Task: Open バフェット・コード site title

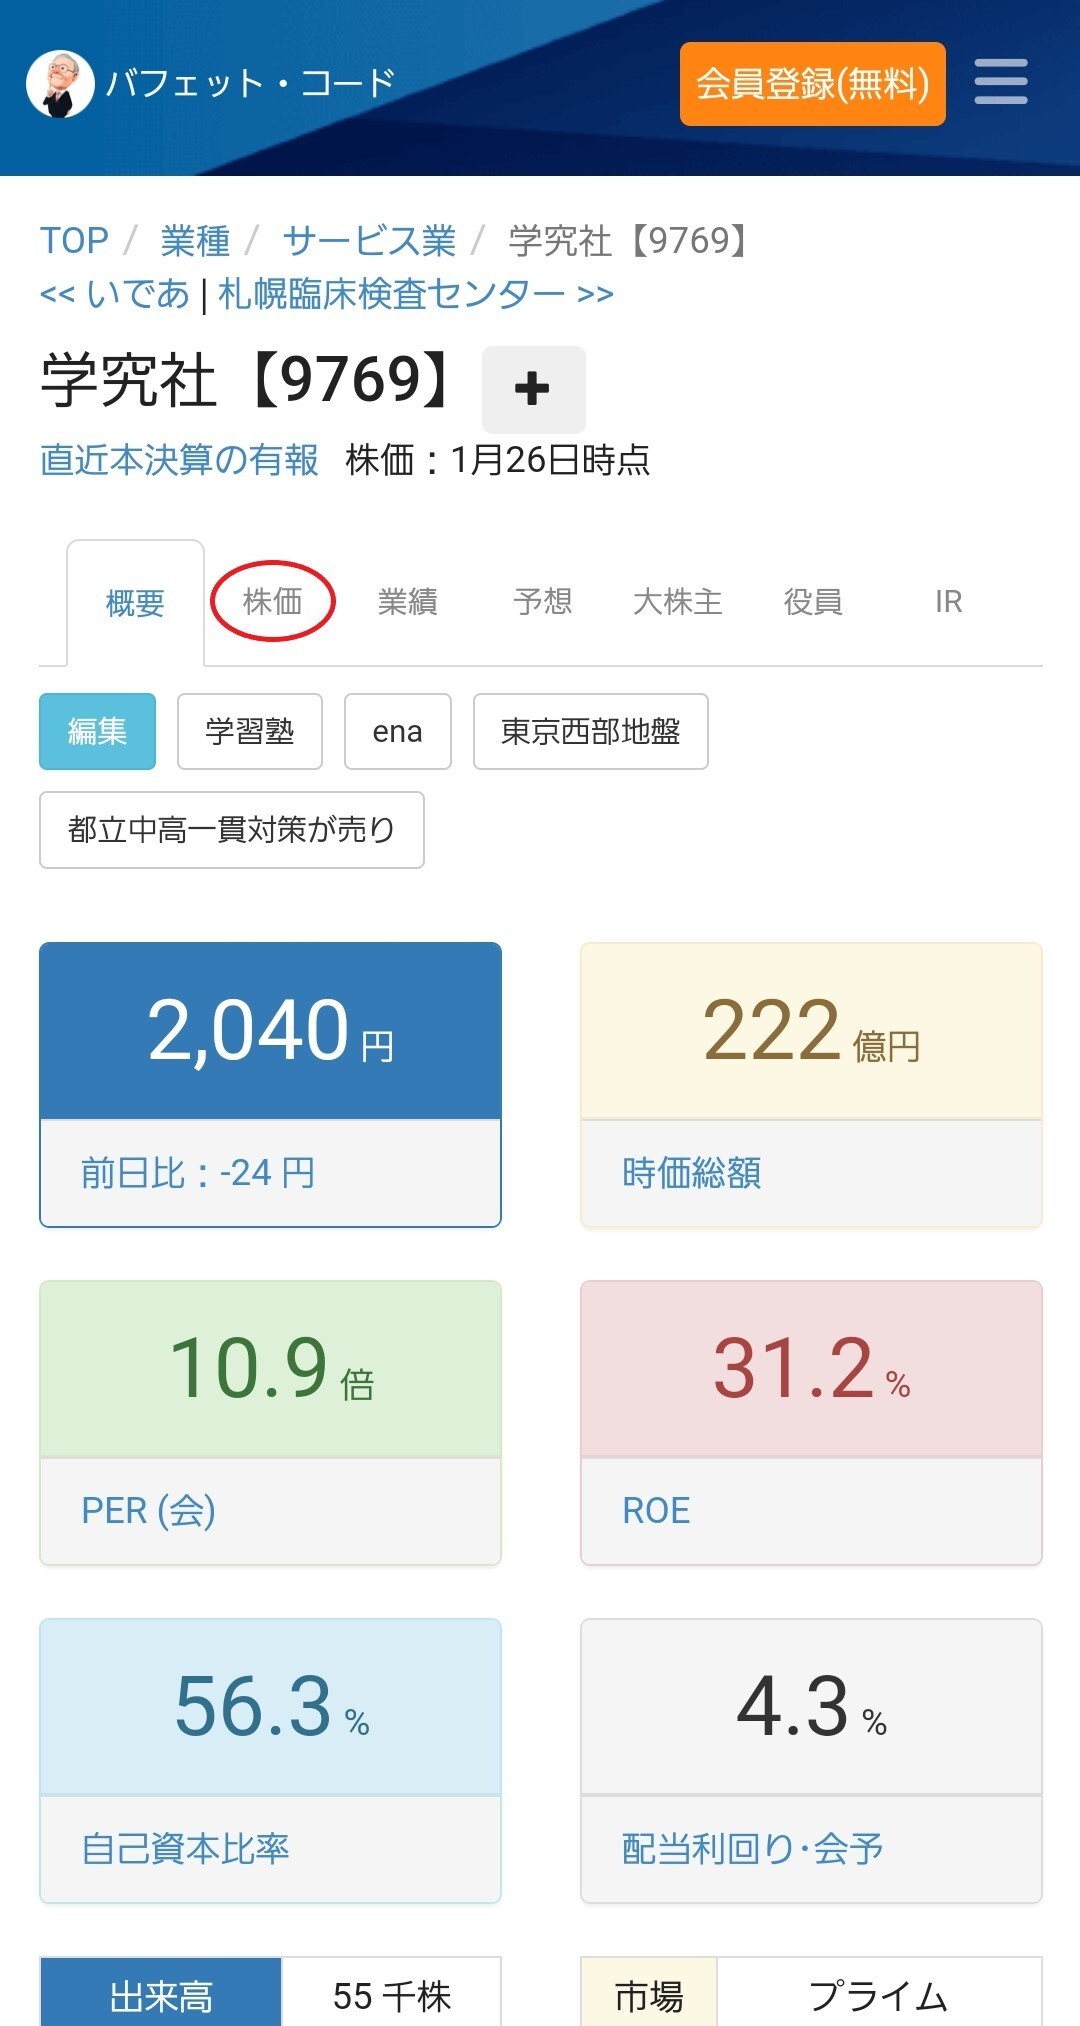Action: 251,84
